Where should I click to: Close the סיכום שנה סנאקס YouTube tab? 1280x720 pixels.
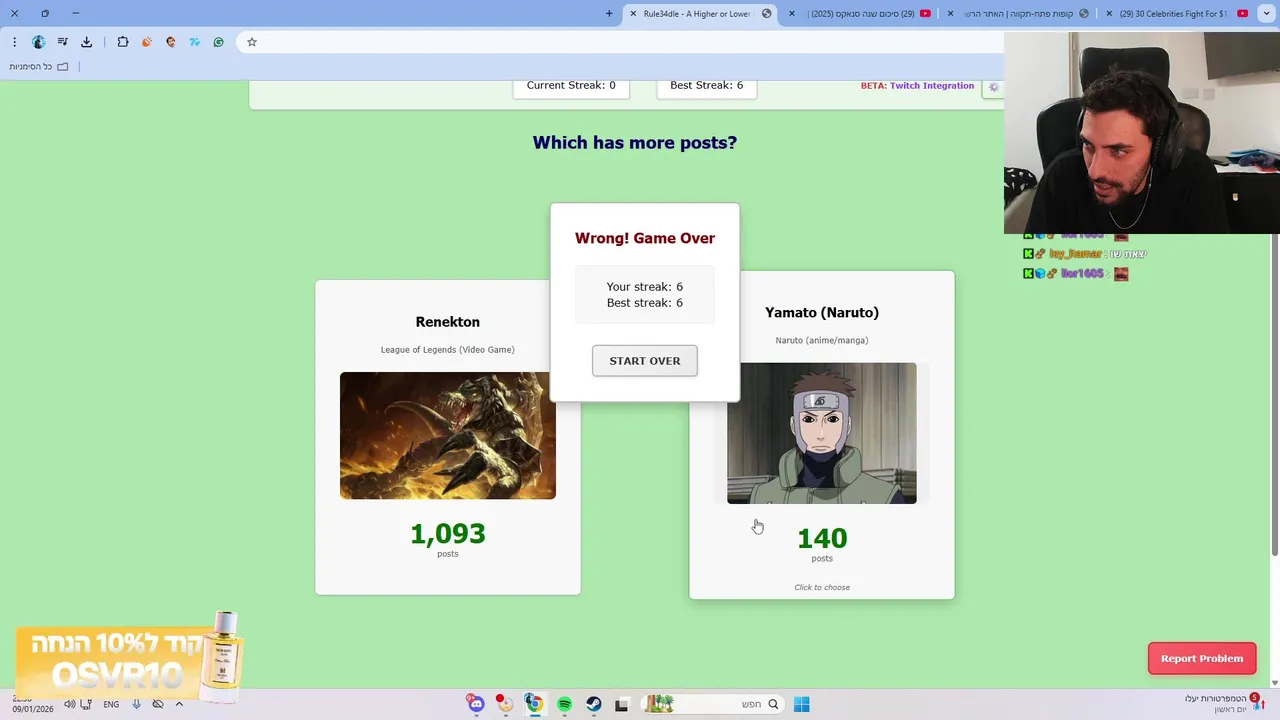click(793, 14)
